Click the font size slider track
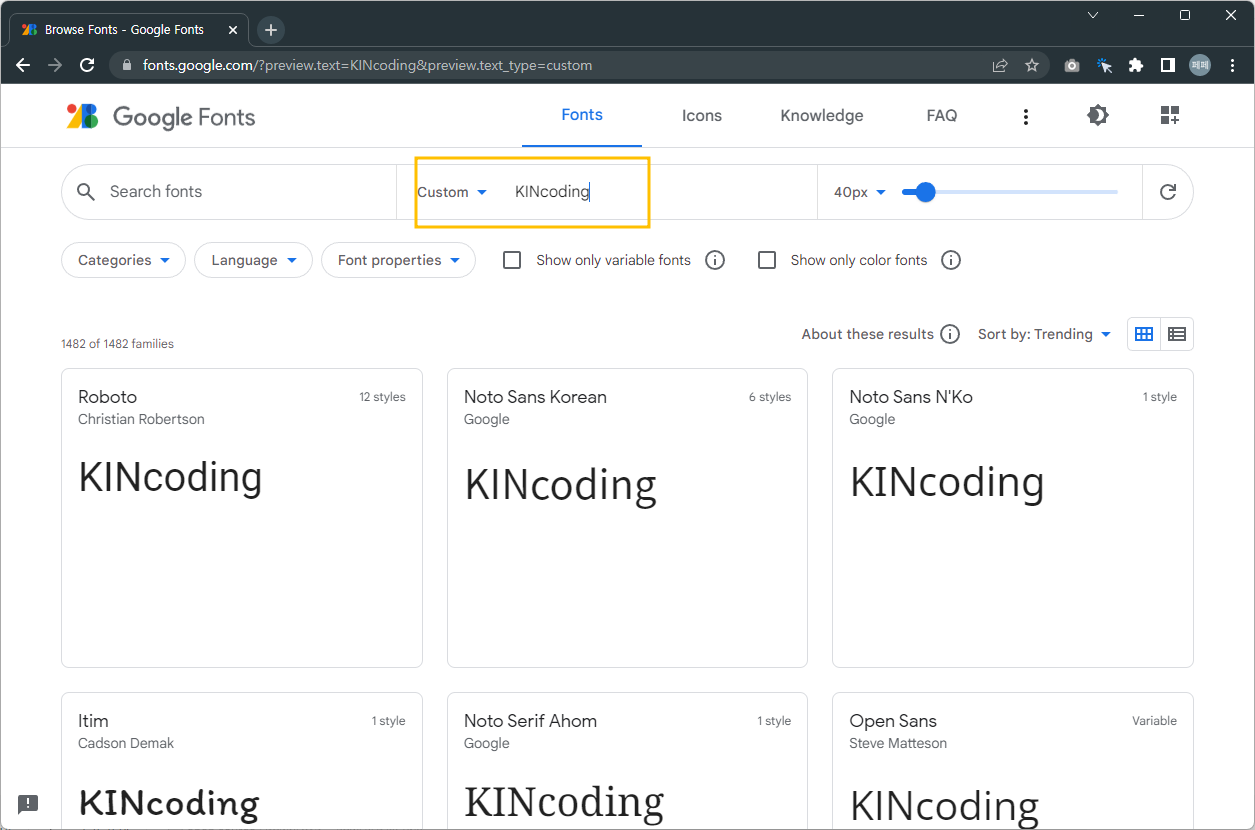The height and width of the screenshot is (830, 1255). click(1010, 192)
